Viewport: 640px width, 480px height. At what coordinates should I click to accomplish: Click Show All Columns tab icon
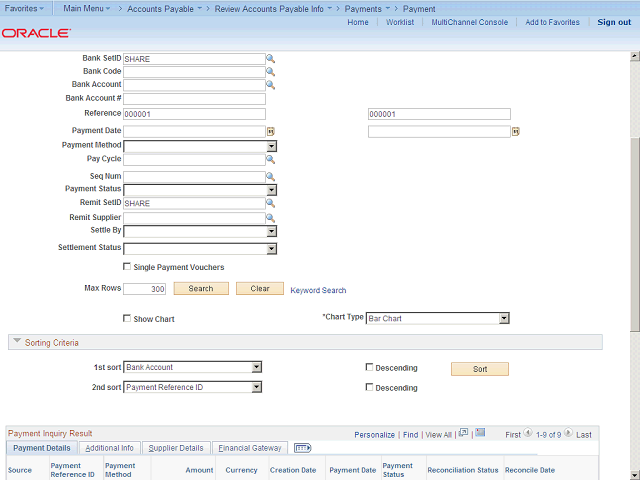[303, 448]
